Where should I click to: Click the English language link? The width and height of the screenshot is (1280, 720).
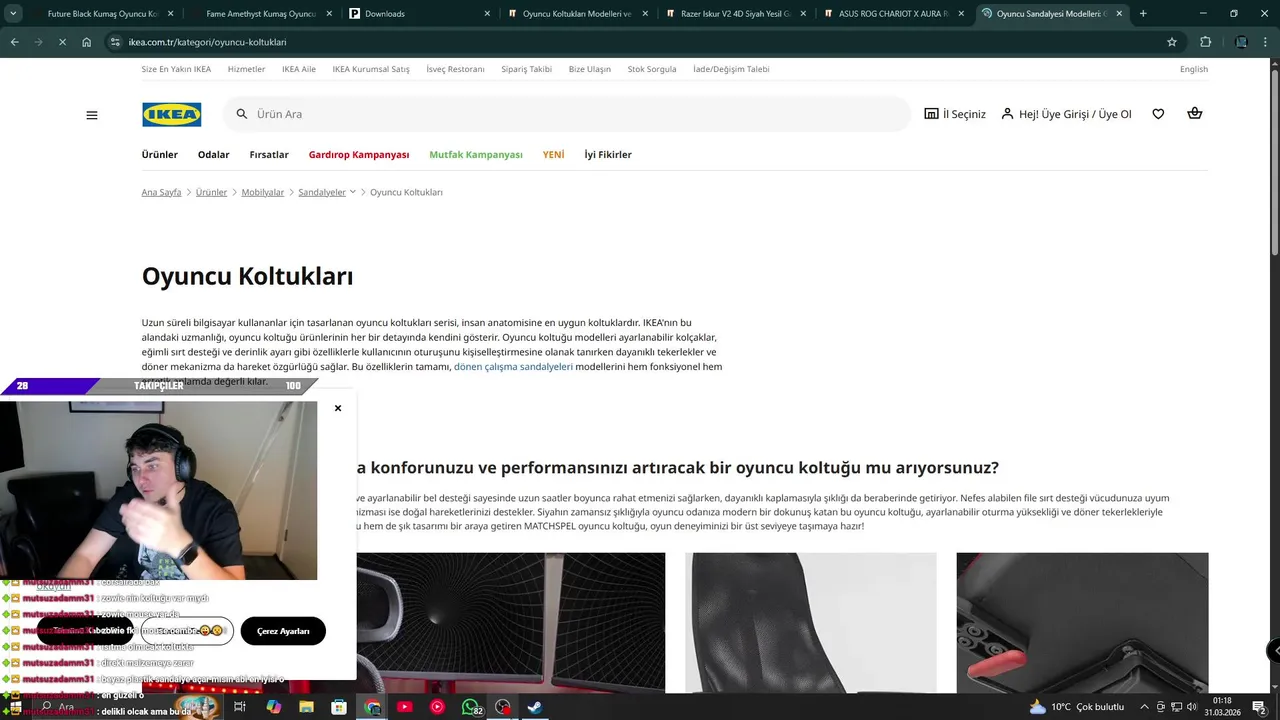[x=1194, y=69]
